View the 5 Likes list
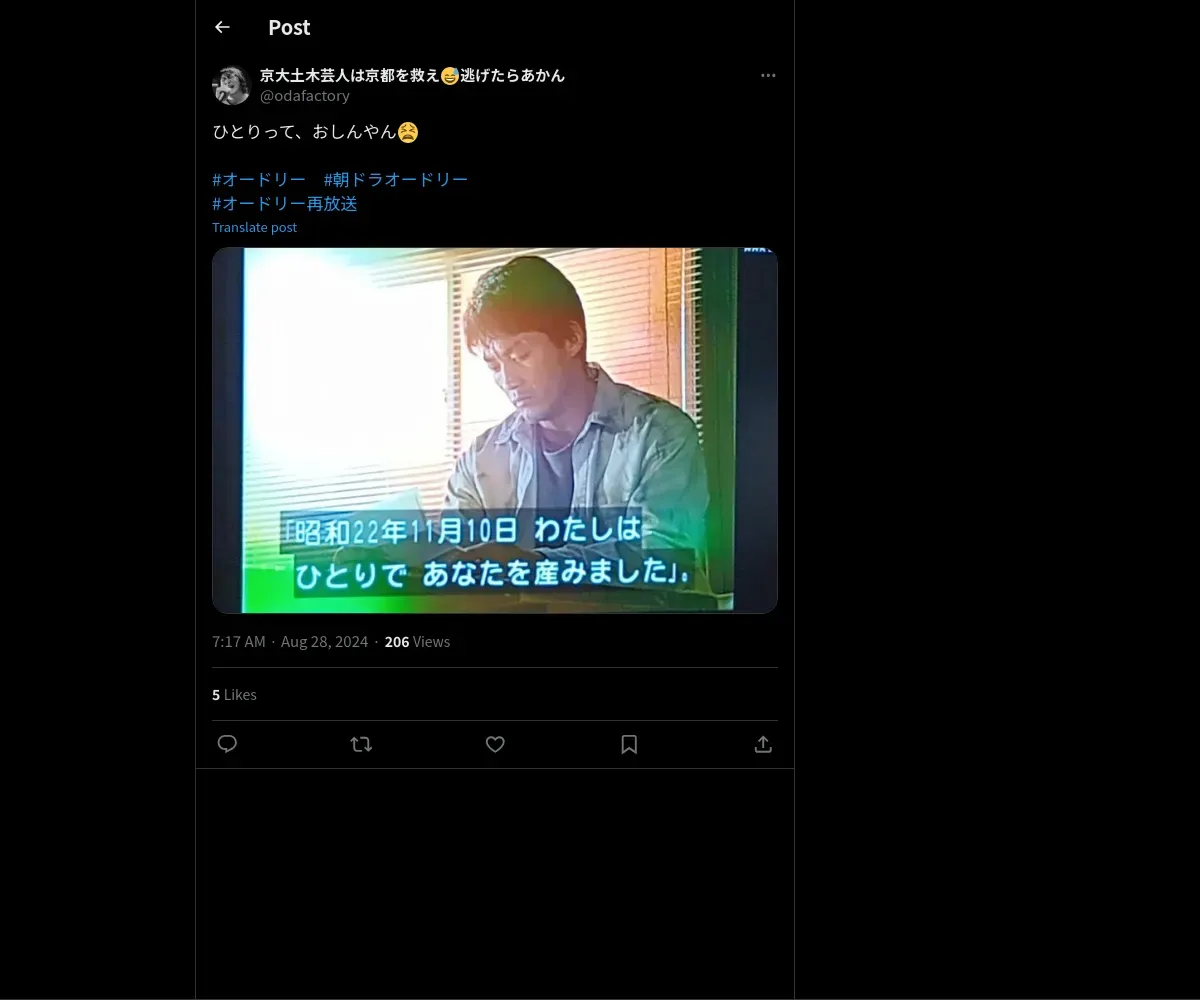 (x=234, y=694)
